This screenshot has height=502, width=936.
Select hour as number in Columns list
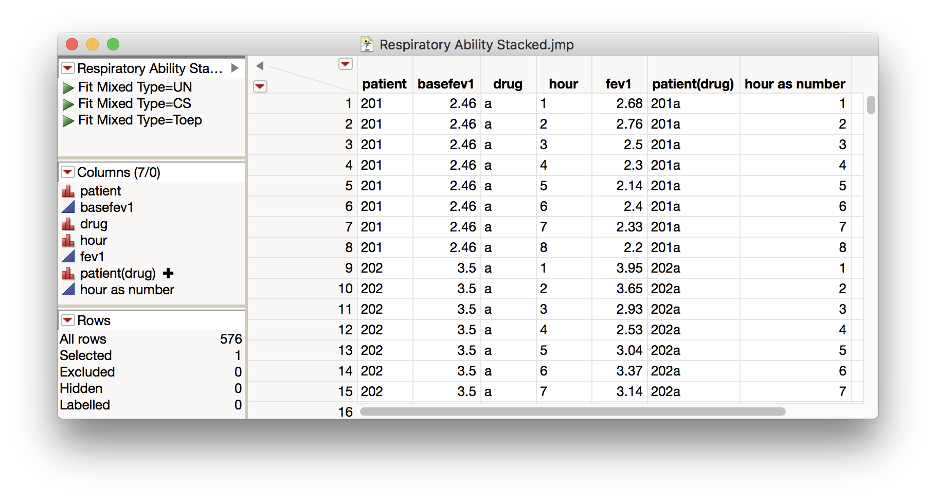click(x=127, y=290)
